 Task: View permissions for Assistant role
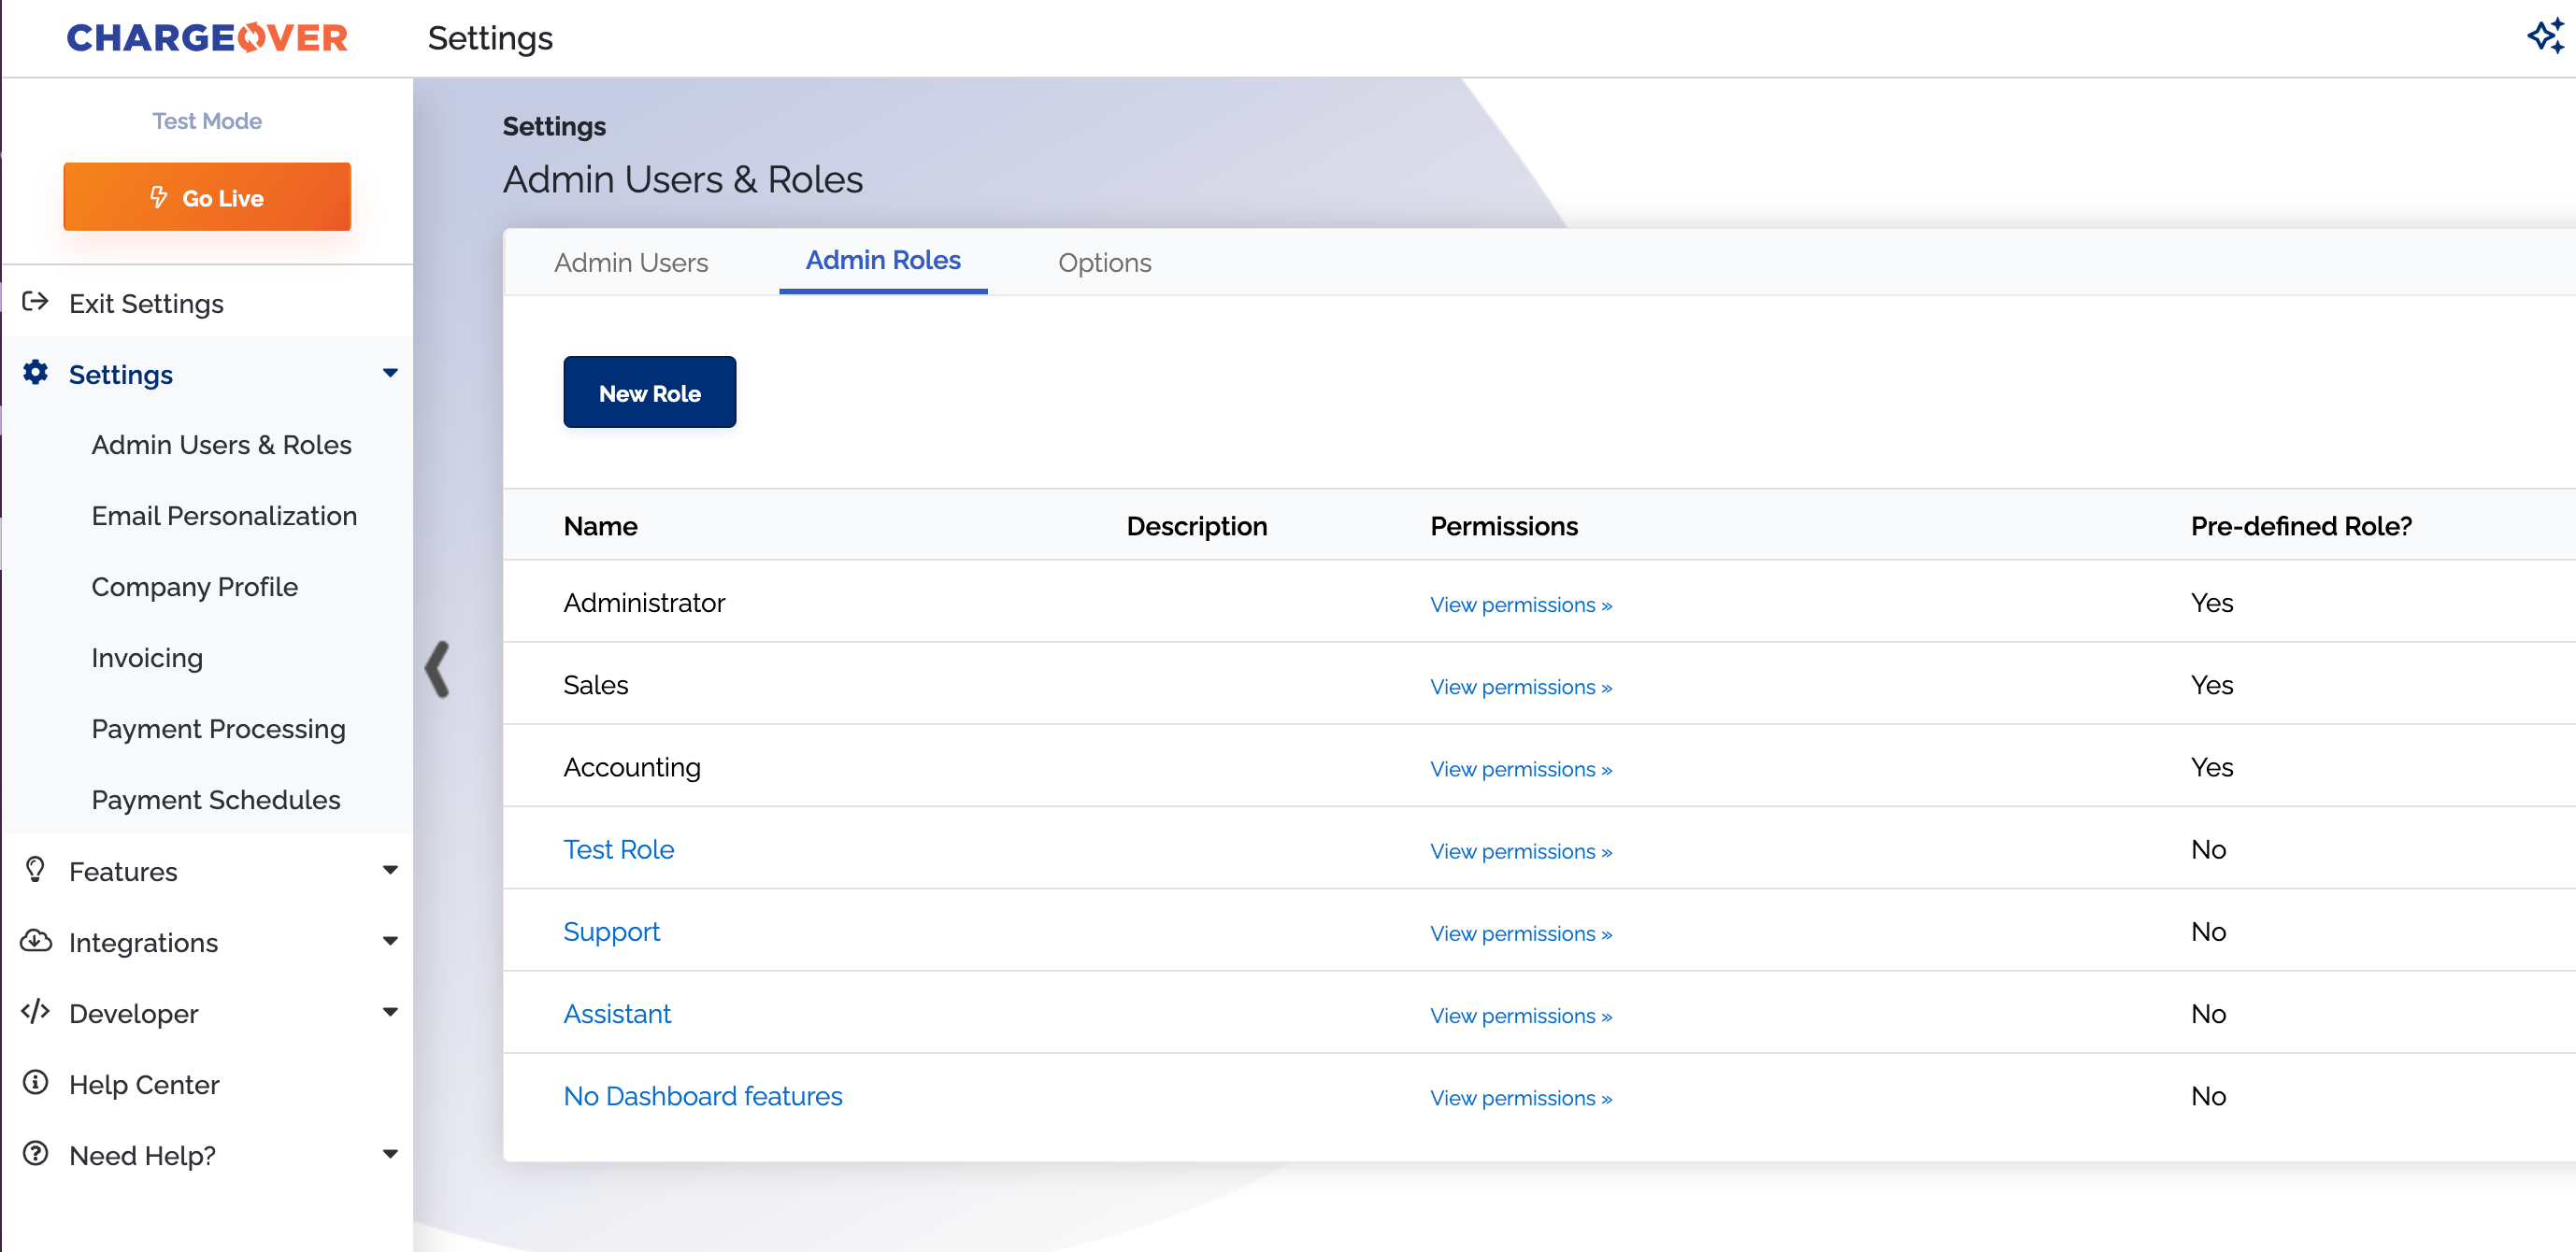[x=1520, y=1015]
